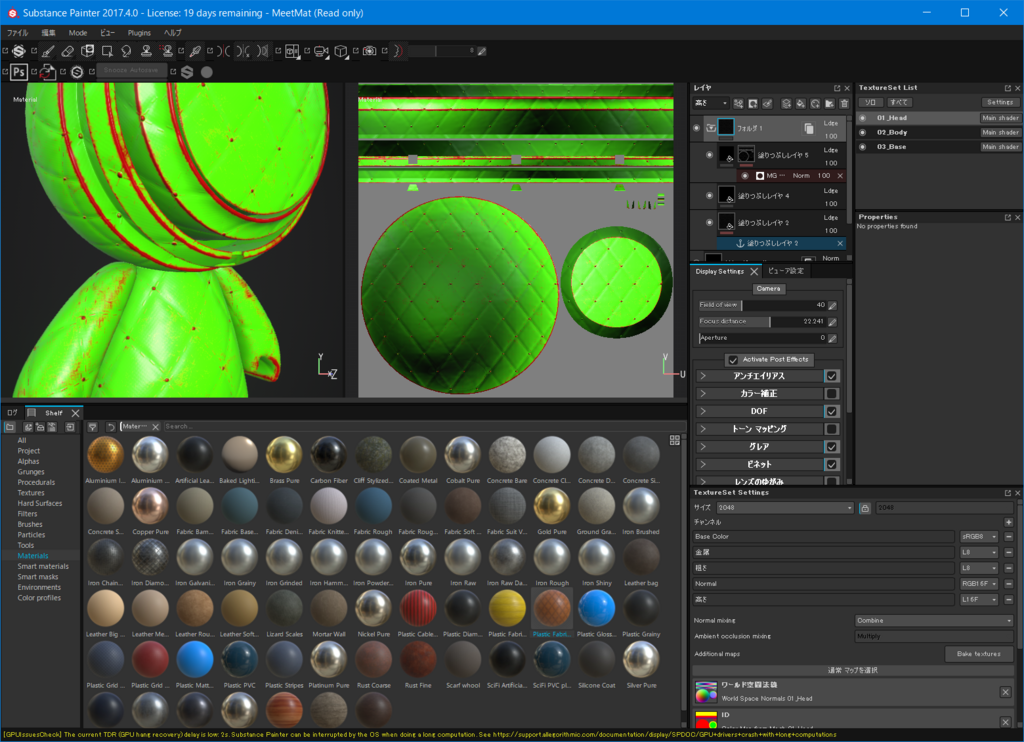Click the ソロ button
Viewport: 1024px width, 742px height.
click(x=871, y=103)
